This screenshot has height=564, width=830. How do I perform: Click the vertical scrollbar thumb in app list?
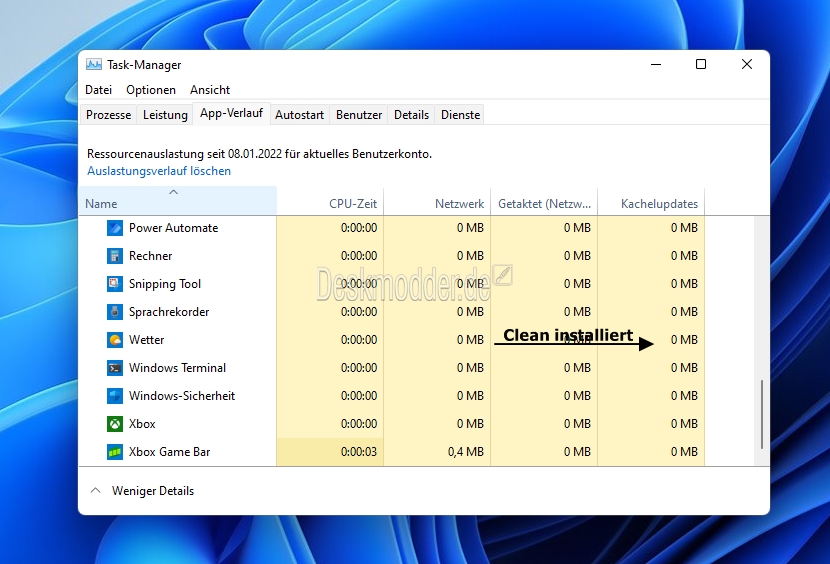click(x=762, y=414)
